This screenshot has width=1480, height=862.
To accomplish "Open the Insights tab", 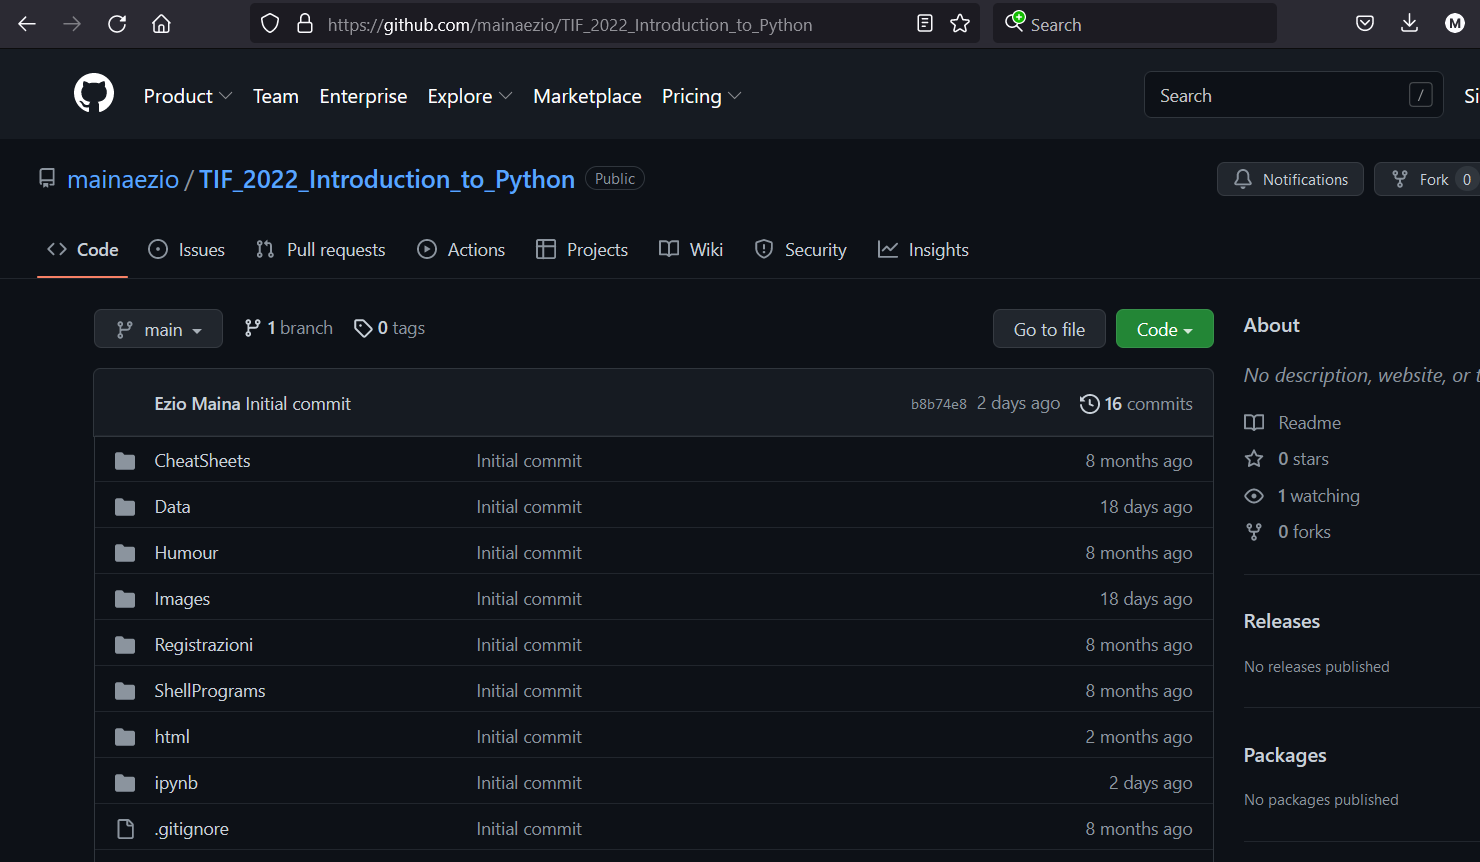I will (x=923, y=250).
